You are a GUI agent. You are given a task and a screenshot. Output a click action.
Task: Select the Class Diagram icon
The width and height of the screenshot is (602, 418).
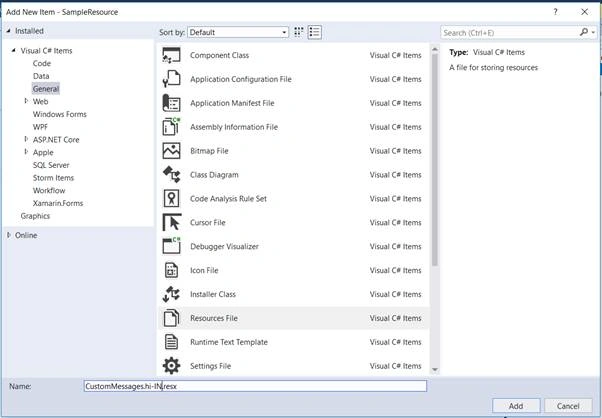171,175
